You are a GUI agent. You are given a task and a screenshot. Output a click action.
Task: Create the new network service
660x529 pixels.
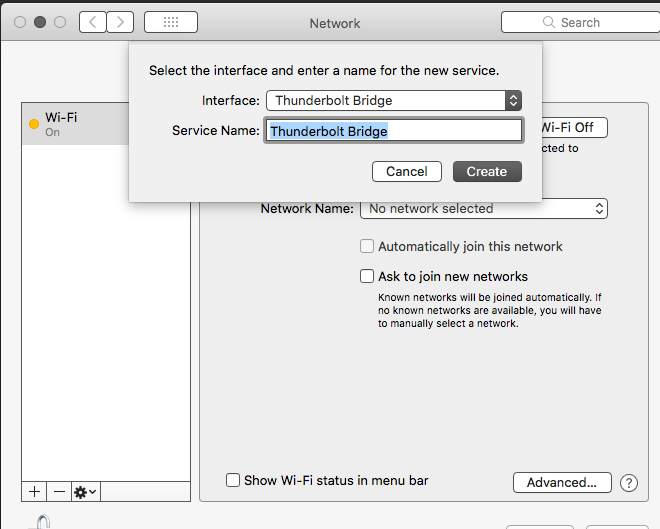pos(487,172)
